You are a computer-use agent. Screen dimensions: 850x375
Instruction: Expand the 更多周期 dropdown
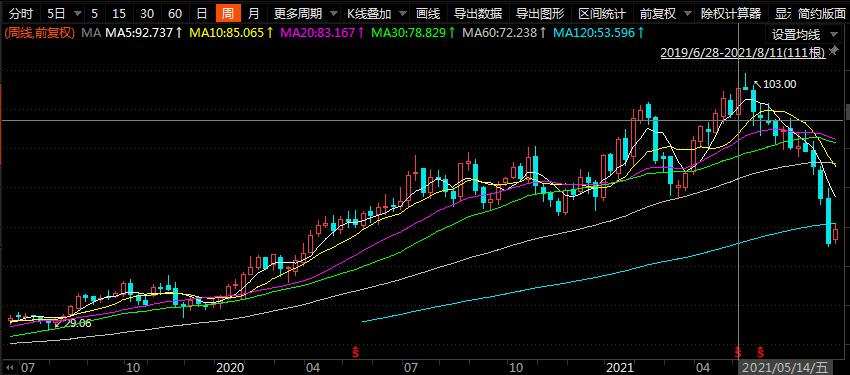304,14
